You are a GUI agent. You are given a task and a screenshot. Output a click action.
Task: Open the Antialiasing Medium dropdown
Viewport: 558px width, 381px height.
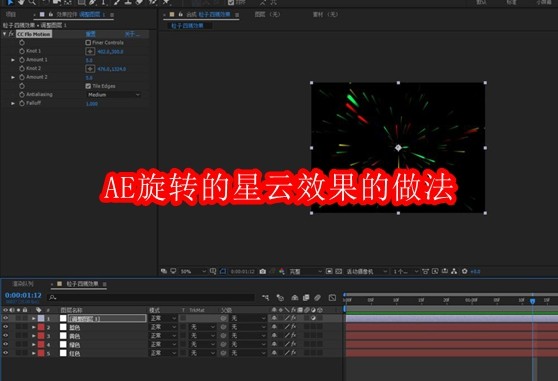(114, 95)
